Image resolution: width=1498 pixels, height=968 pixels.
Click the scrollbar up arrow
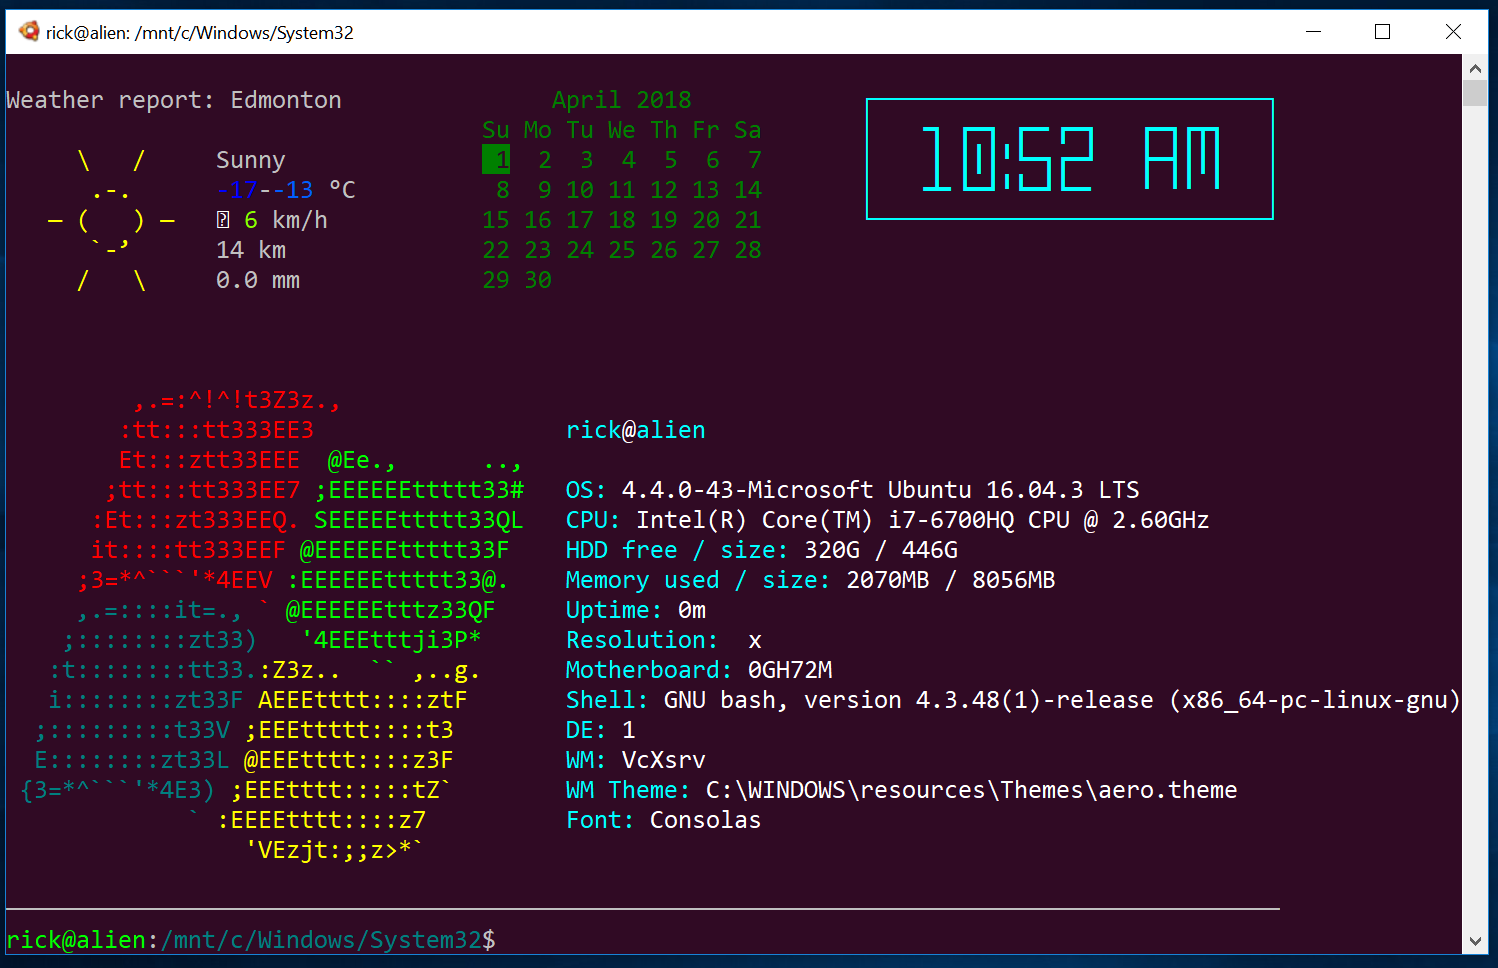point(1475,69)
